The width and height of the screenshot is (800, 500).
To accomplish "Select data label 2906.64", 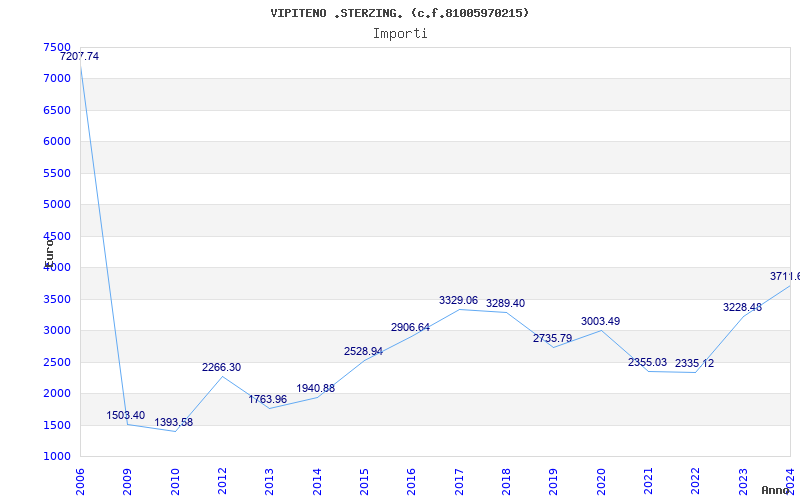I will pyautogui.click(x=410, y=328).
